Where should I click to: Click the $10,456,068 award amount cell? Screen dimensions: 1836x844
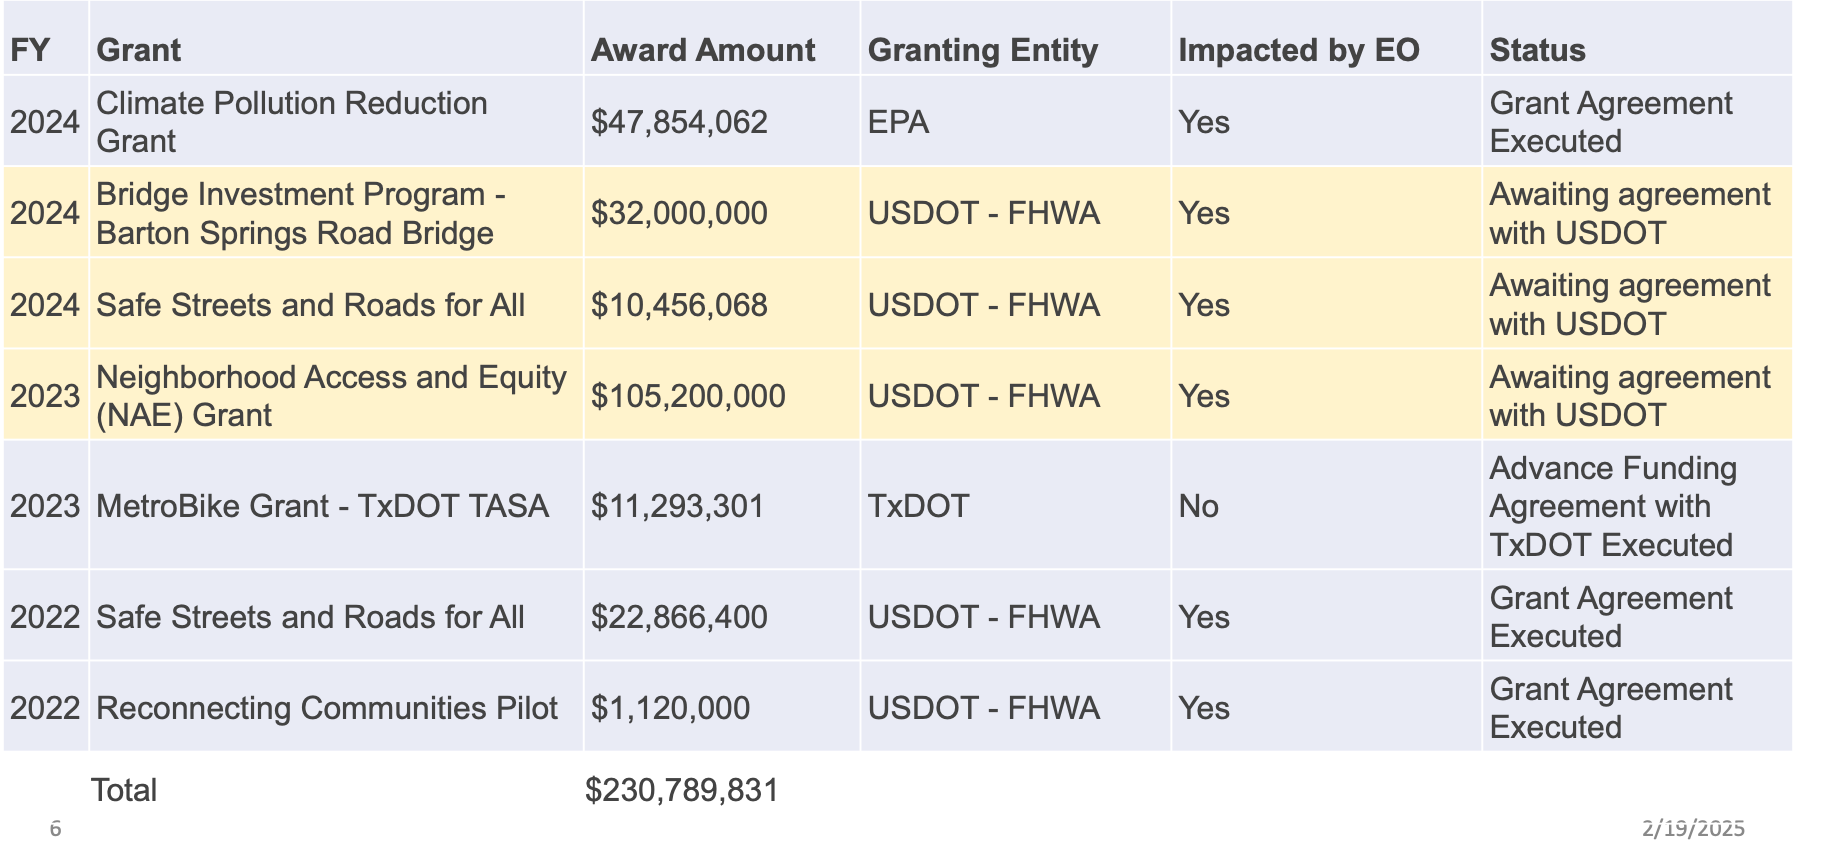click(x=679, y=305)
